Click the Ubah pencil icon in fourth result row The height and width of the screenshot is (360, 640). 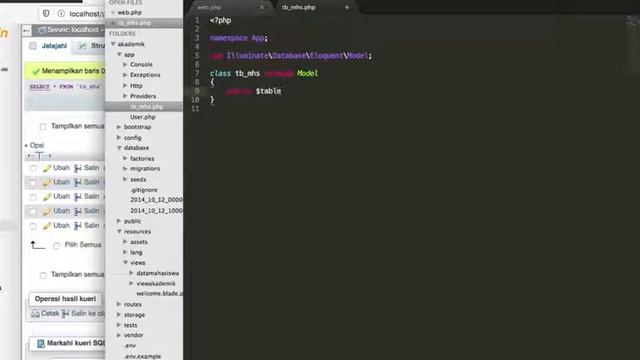tap(47, 211)
